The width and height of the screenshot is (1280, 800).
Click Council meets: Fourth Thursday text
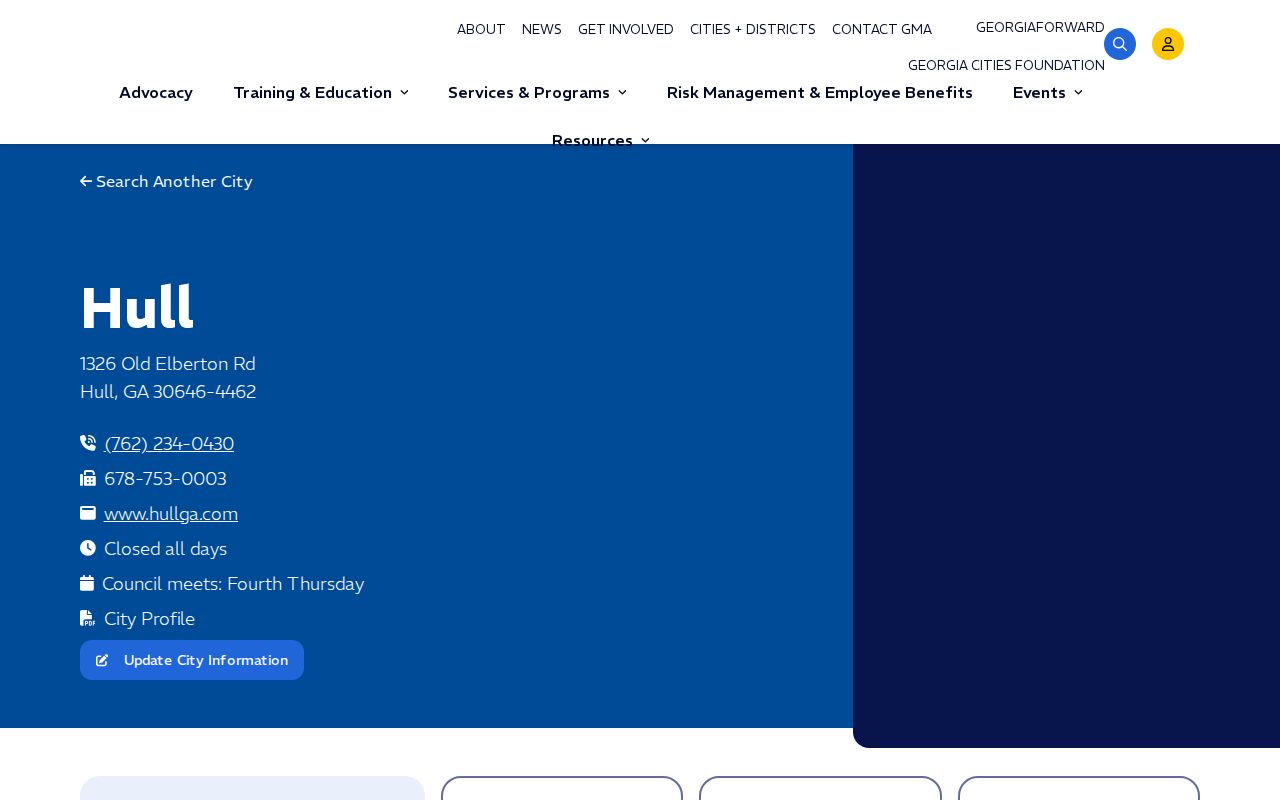(233, 584)
